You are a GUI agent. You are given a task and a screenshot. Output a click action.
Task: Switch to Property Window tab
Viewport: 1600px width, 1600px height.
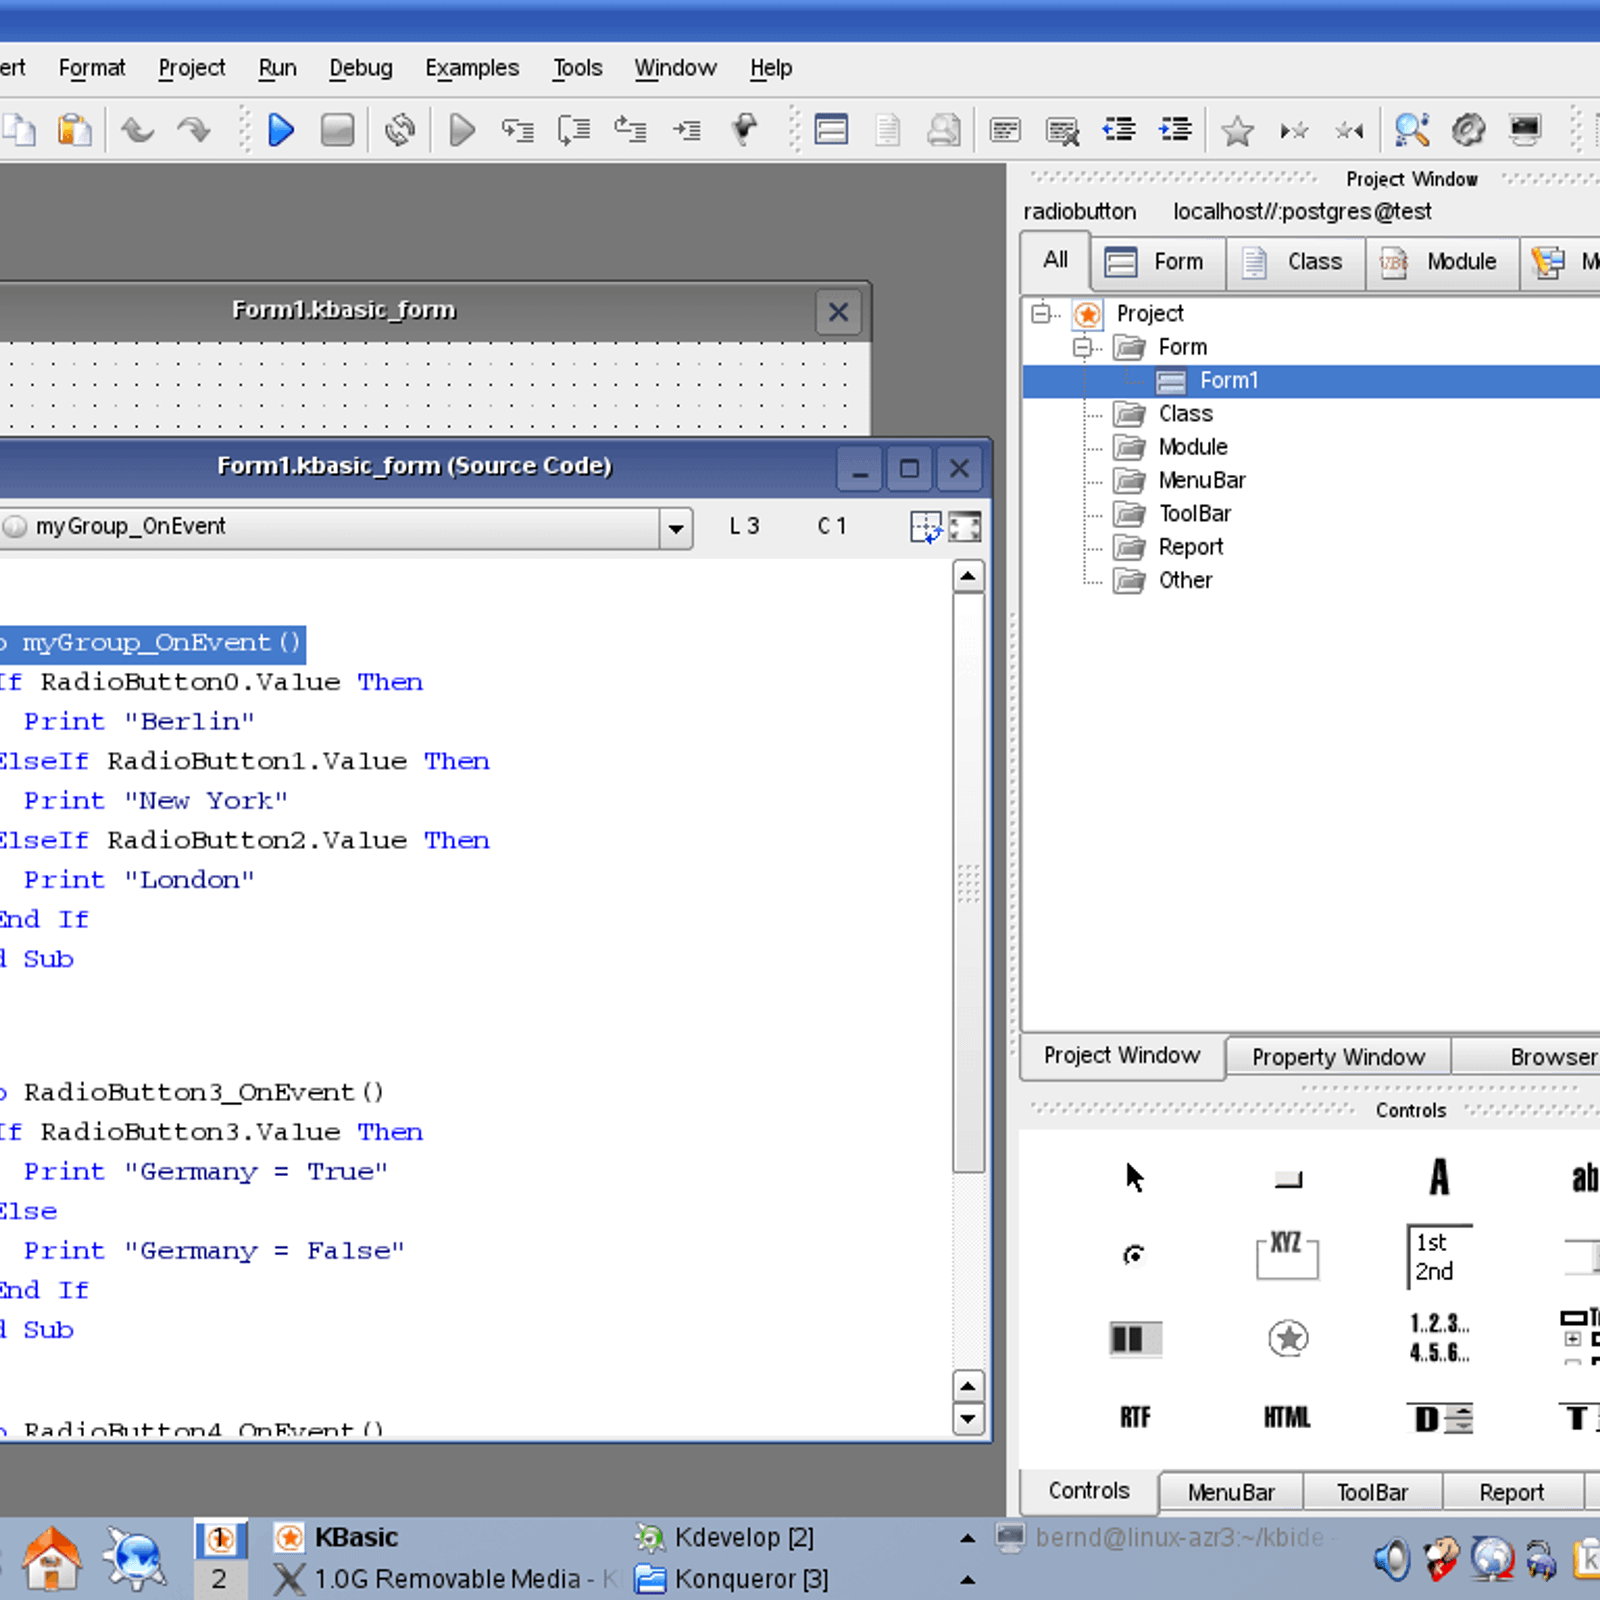click(x=1338, y=1057)
